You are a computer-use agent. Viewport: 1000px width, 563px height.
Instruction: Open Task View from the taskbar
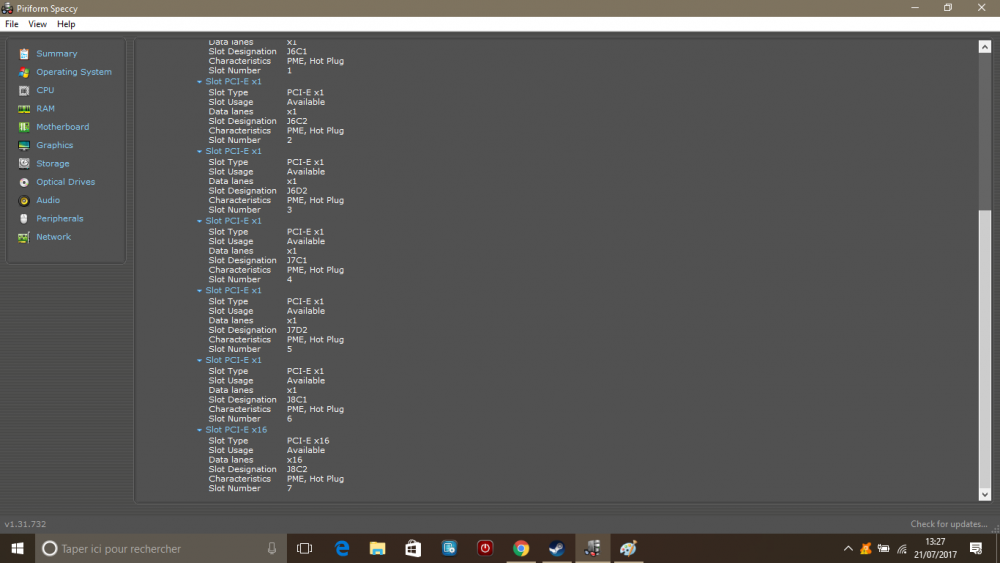click(304, 548)
